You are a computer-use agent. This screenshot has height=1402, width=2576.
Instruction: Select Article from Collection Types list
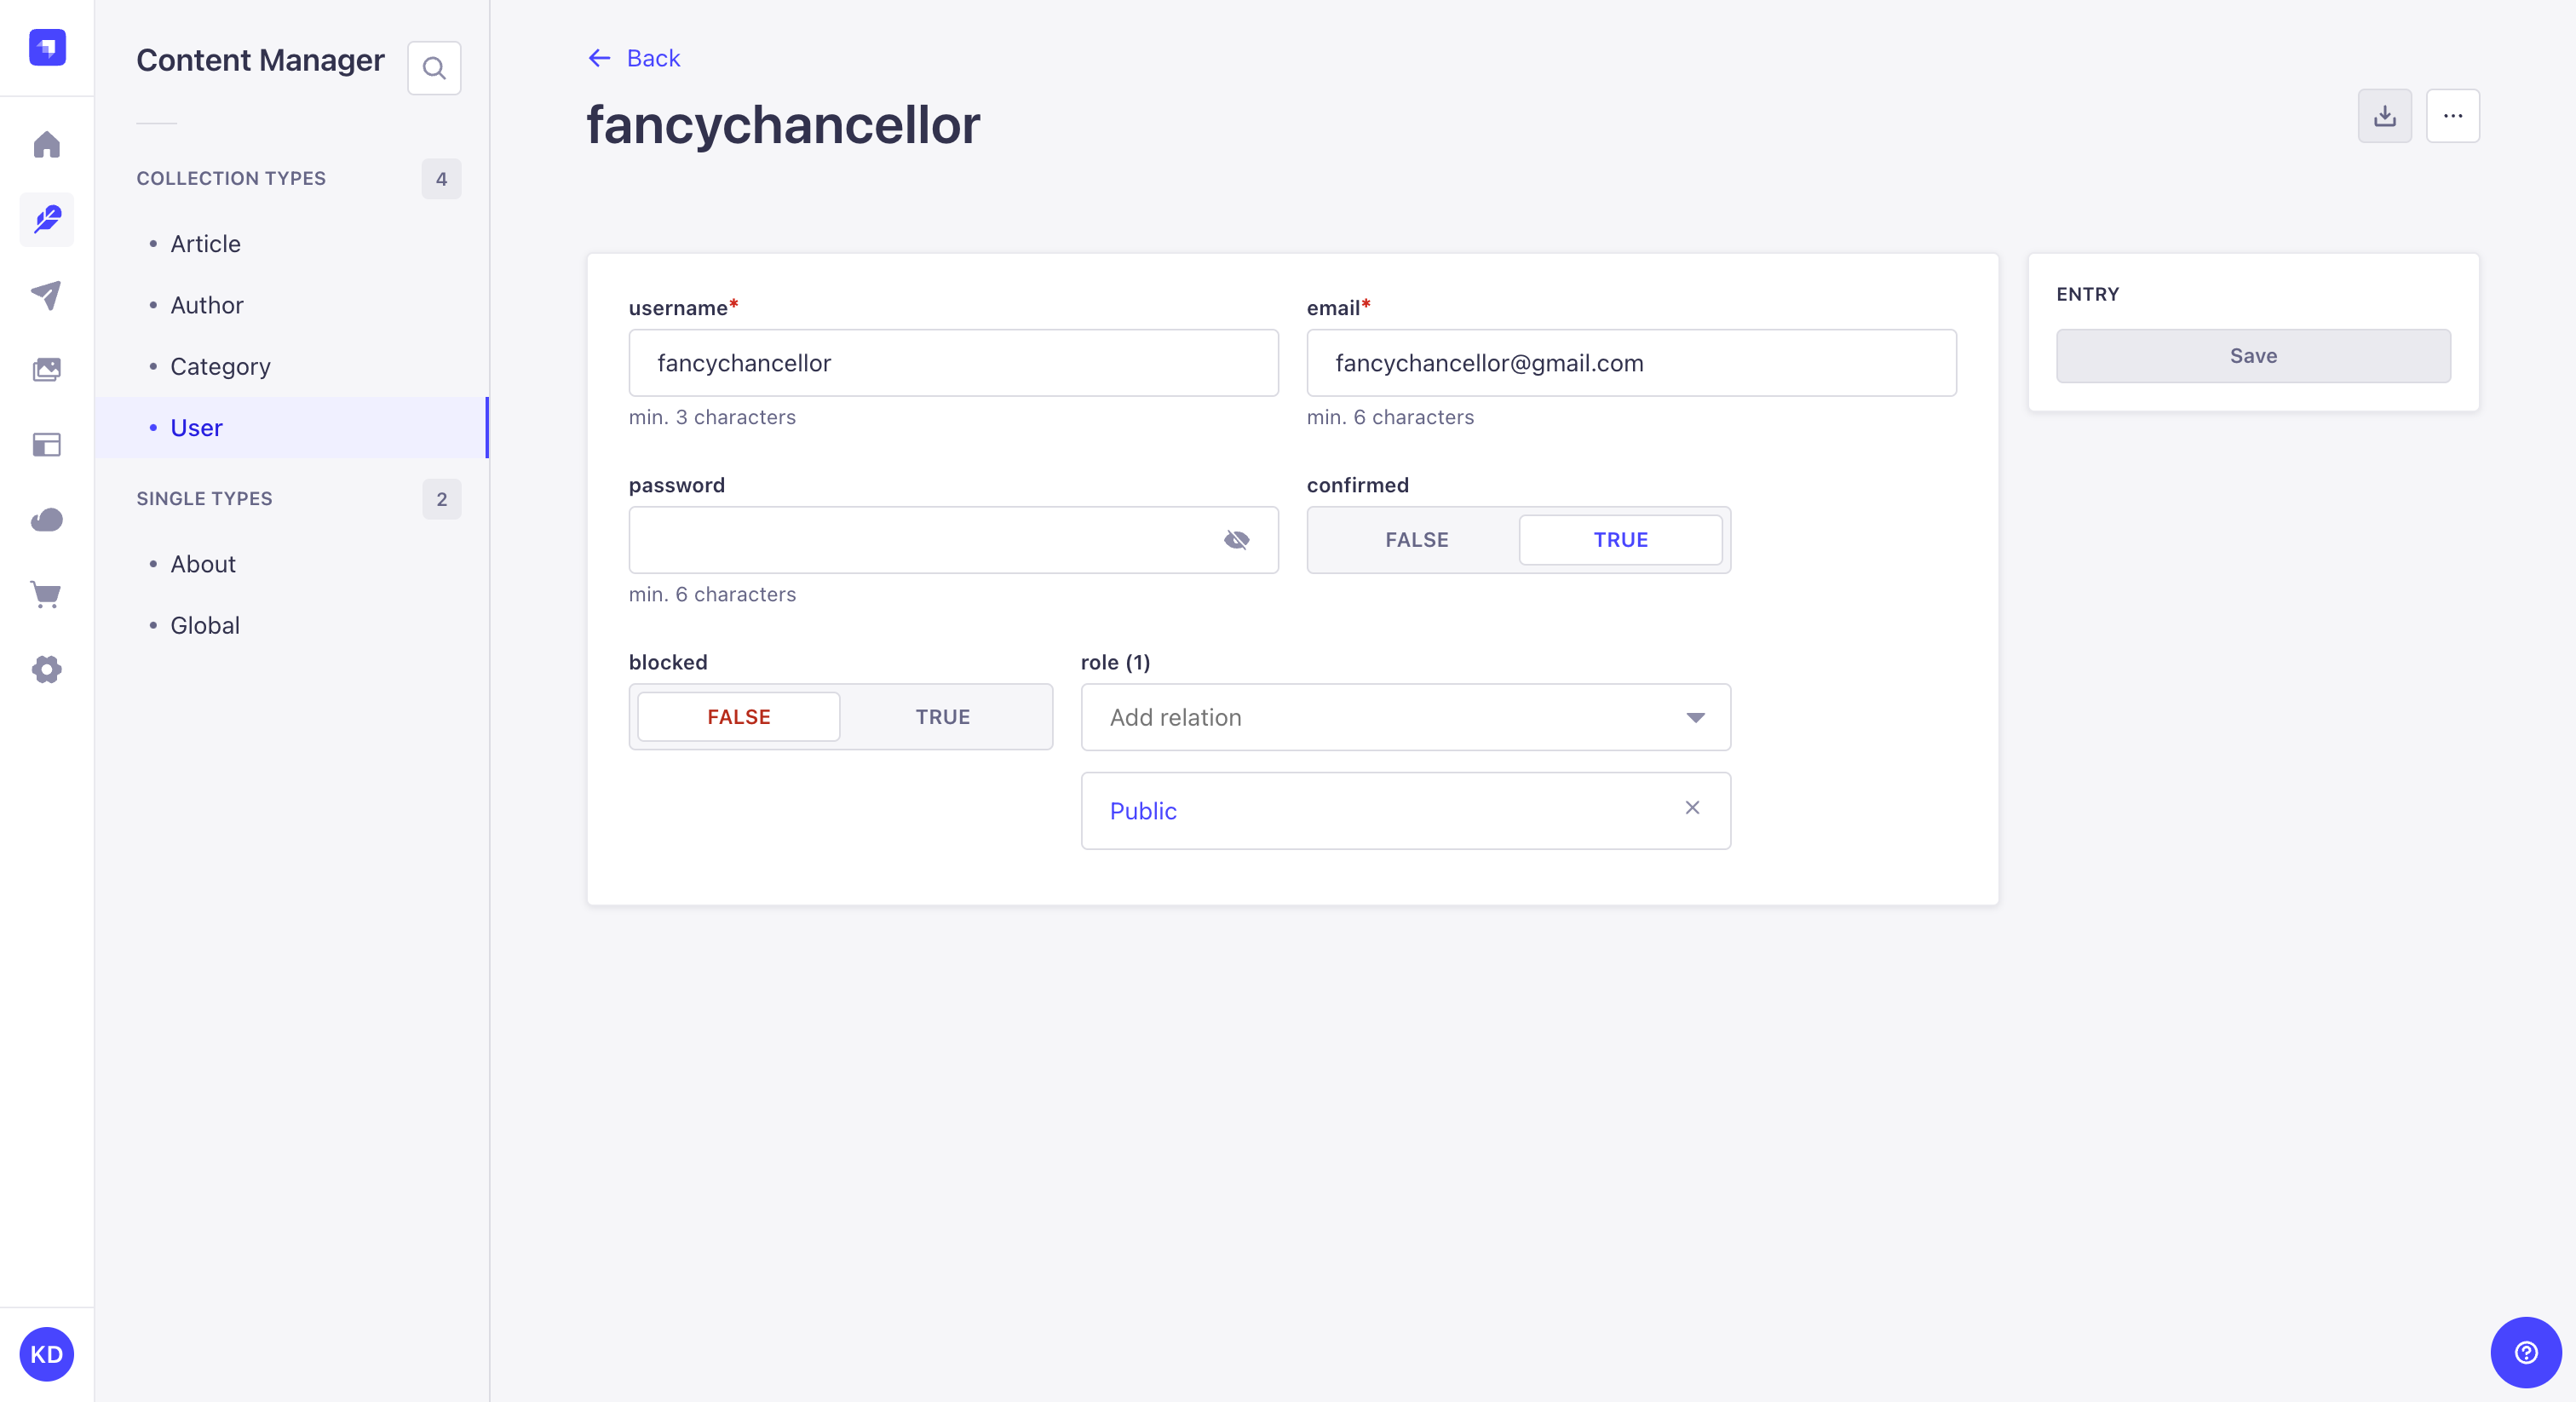point(204,244)
